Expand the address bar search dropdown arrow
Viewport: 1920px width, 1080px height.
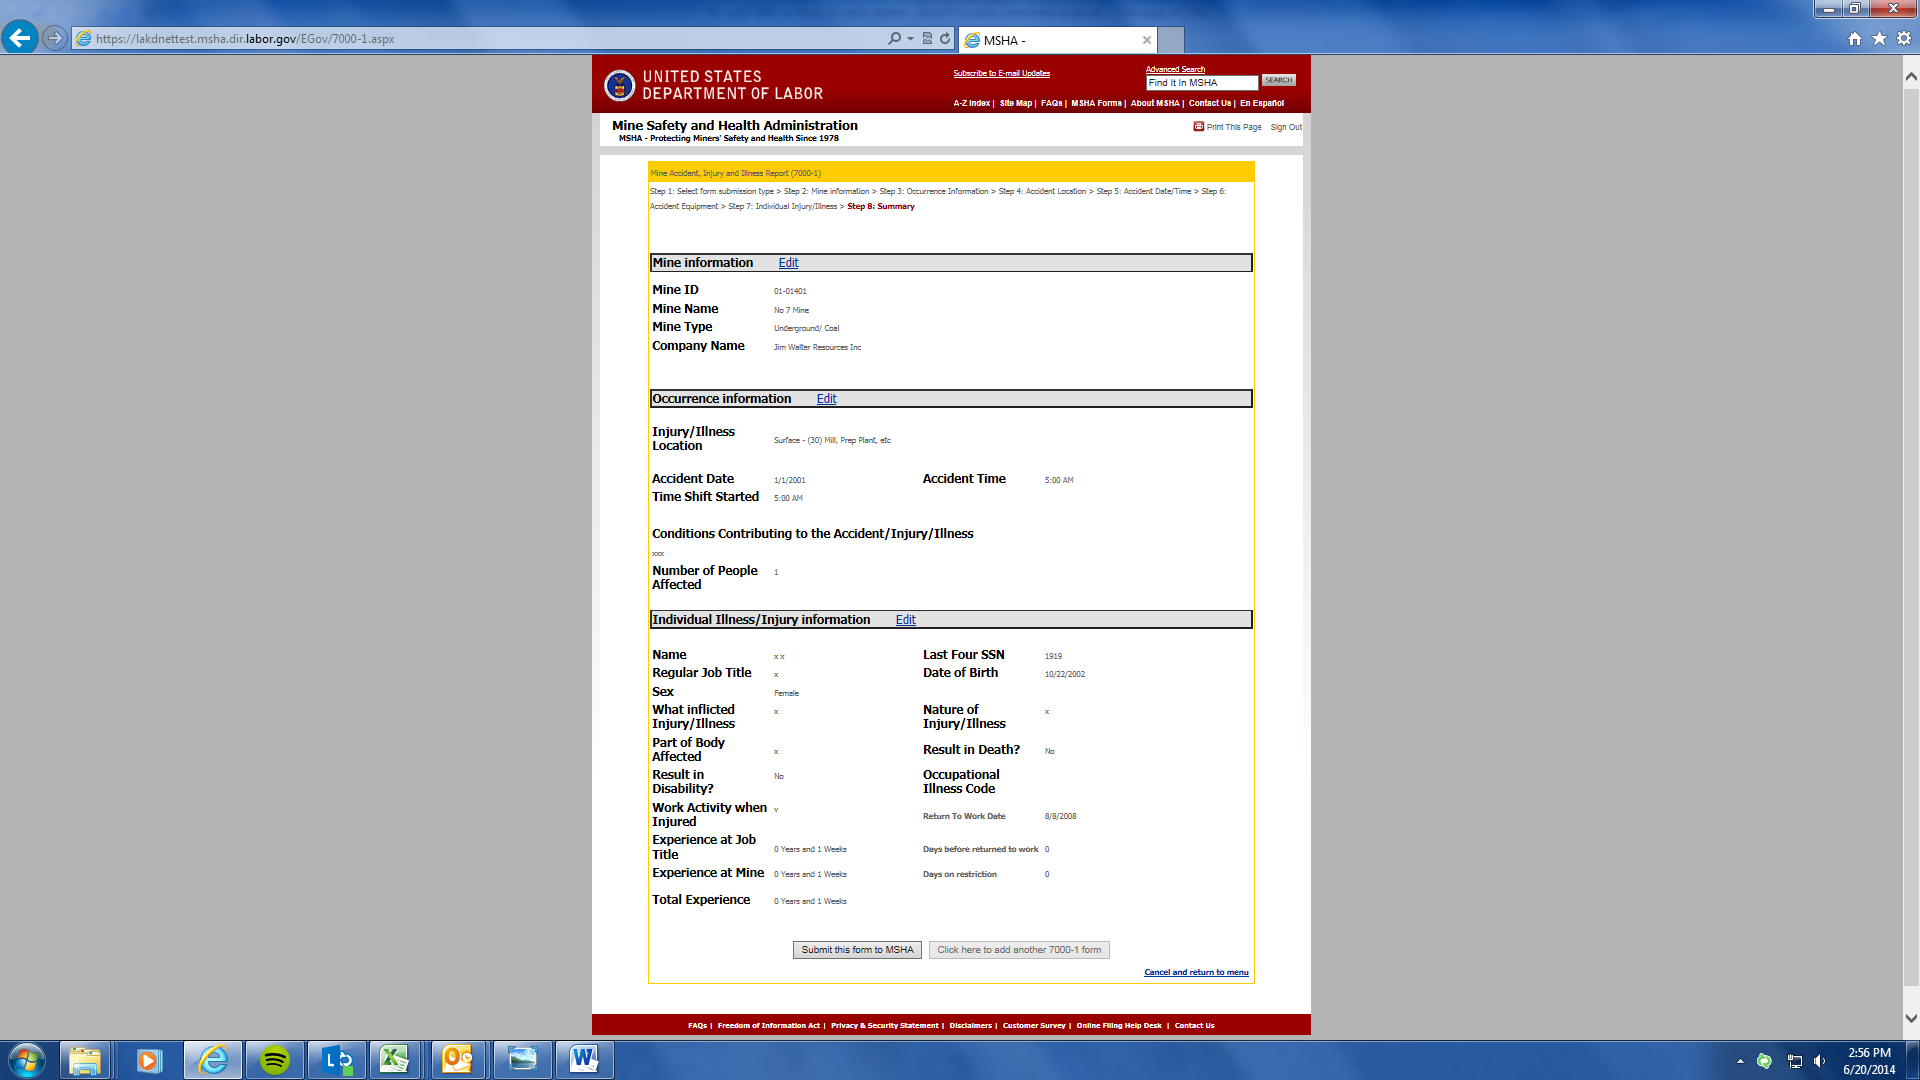point(910,38)
